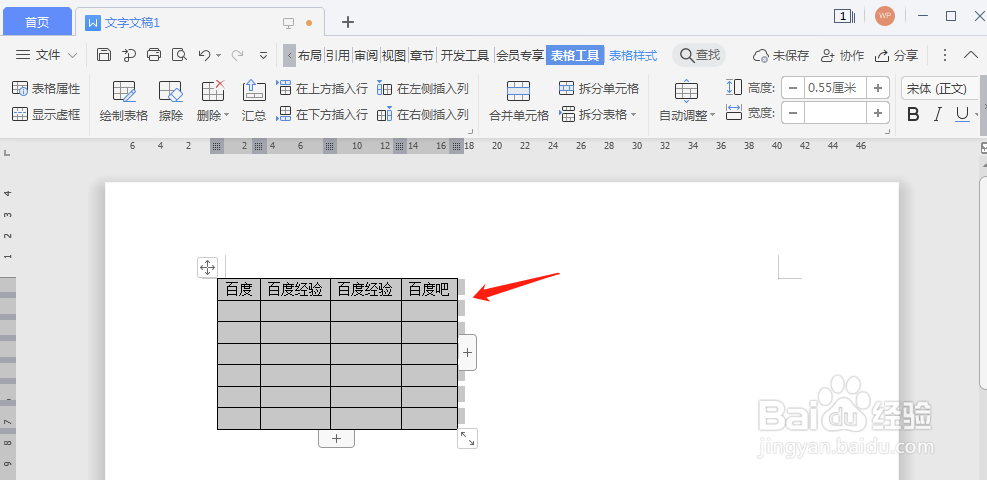The image size is (987, 480).
Task: Open 自动调整 auto-fit dropdown
Action: coord(687,101)
